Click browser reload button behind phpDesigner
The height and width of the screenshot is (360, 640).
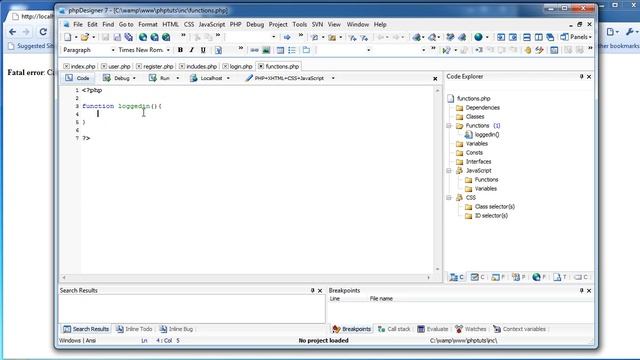43,32
